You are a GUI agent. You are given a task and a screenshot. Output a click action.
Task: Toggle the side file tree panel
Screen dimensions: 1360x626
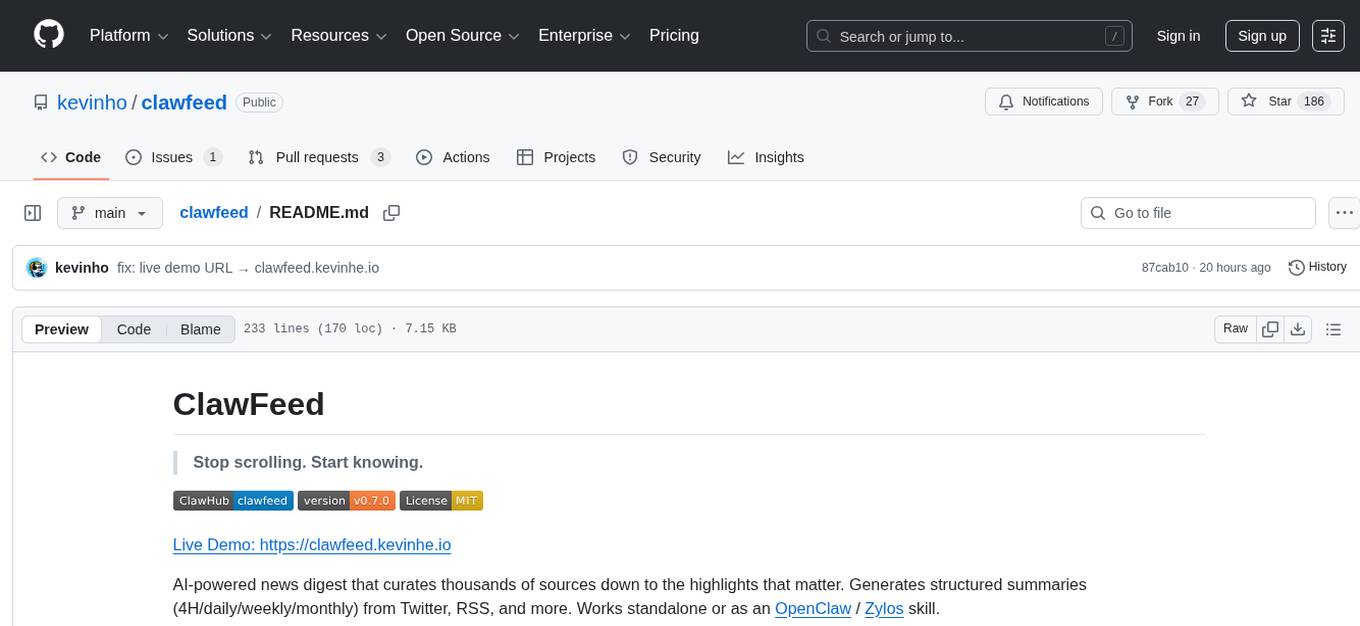coord(33,213)
